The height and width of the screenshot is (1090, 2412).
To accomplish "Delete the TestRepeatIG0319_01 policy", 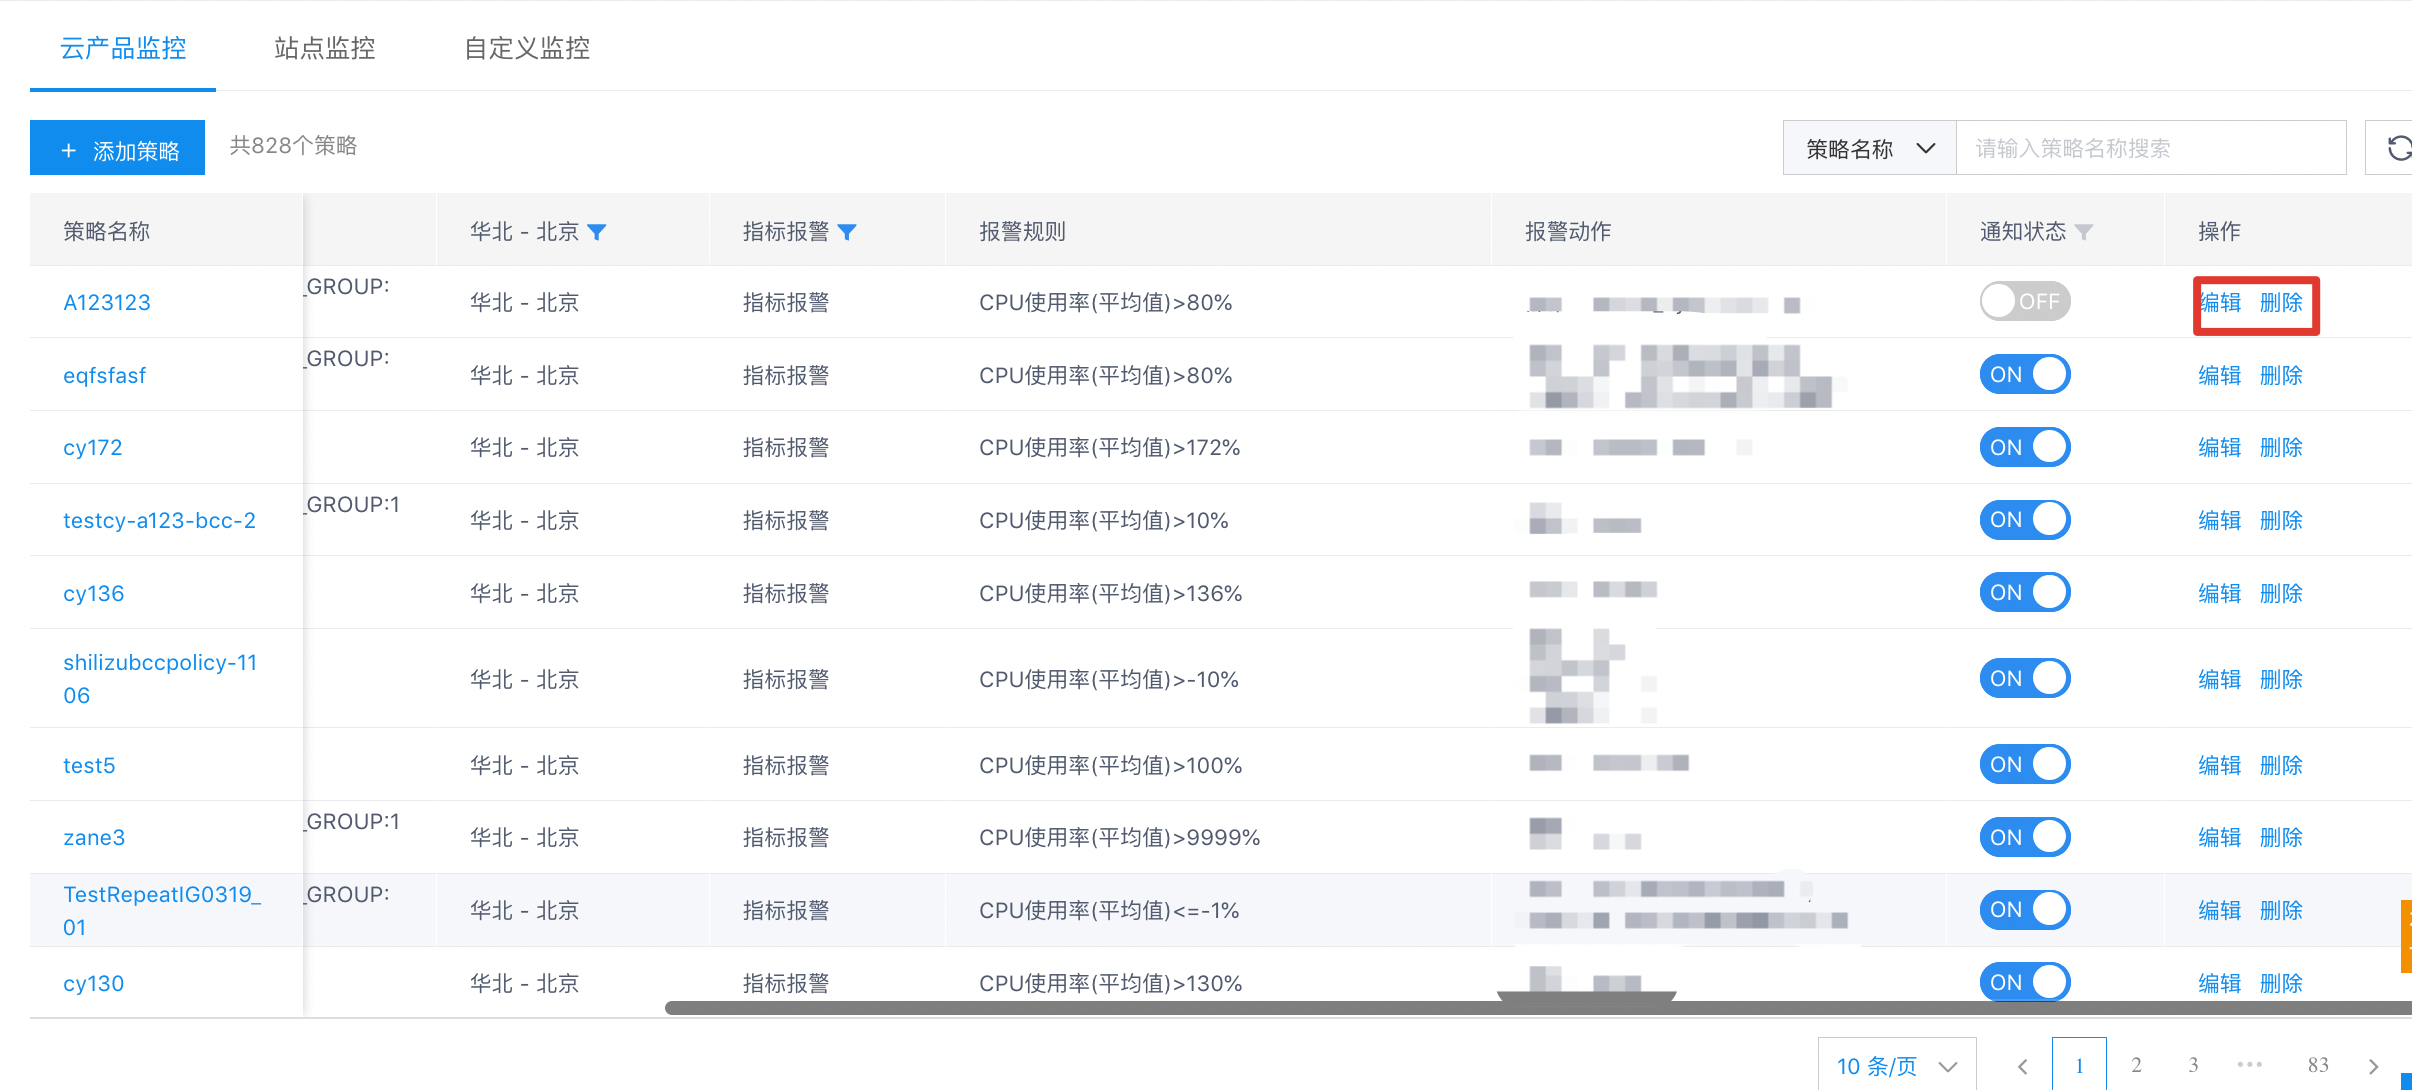I will pos(2281,910).
